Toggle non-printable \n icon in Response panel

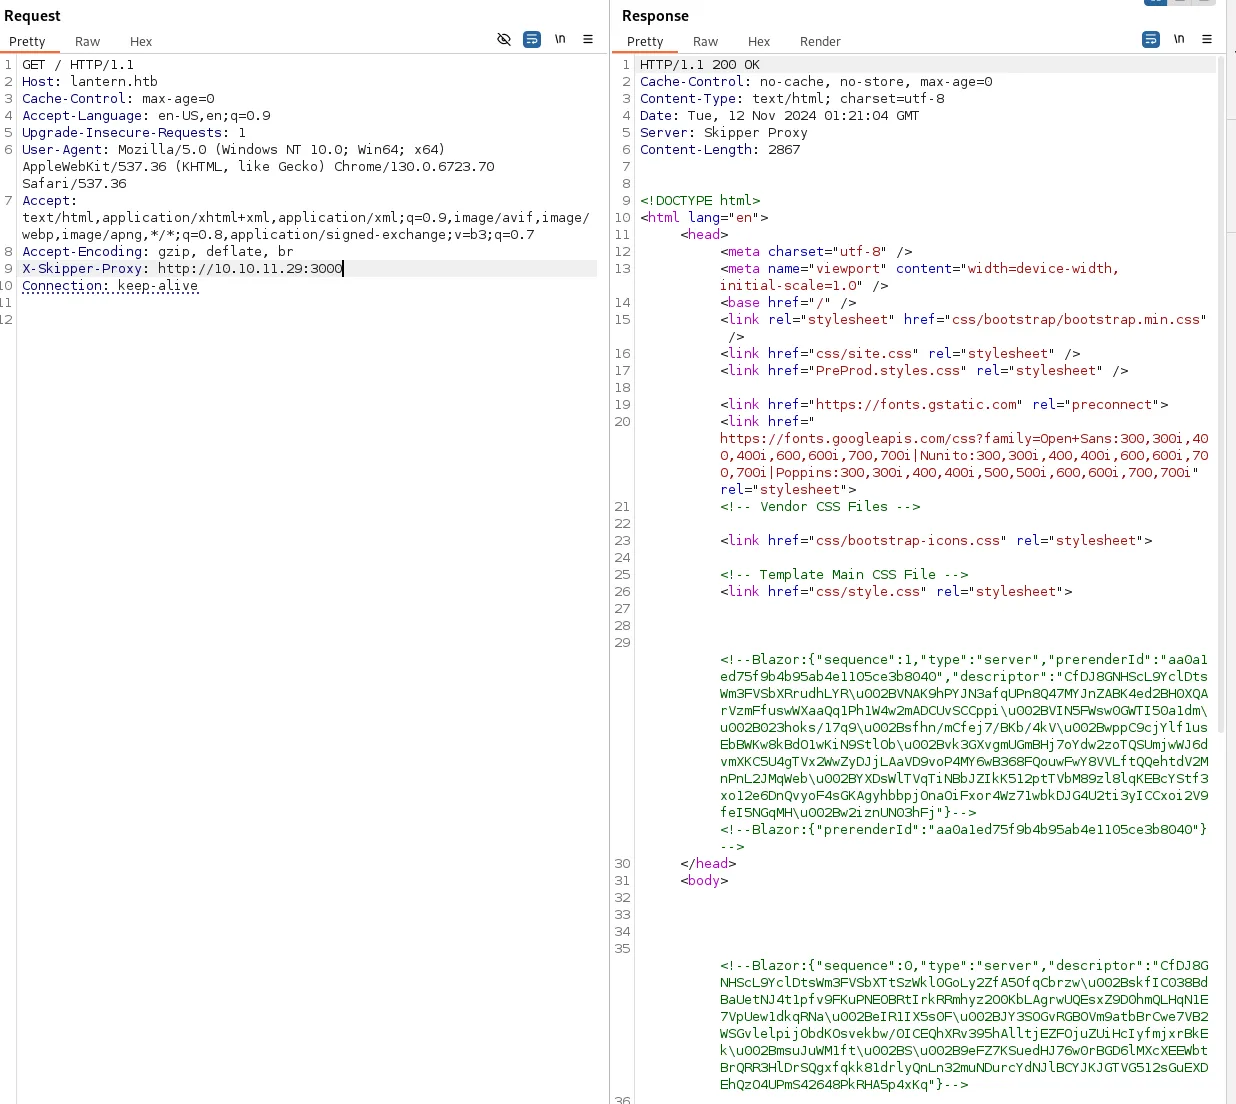click(1179, 39)
